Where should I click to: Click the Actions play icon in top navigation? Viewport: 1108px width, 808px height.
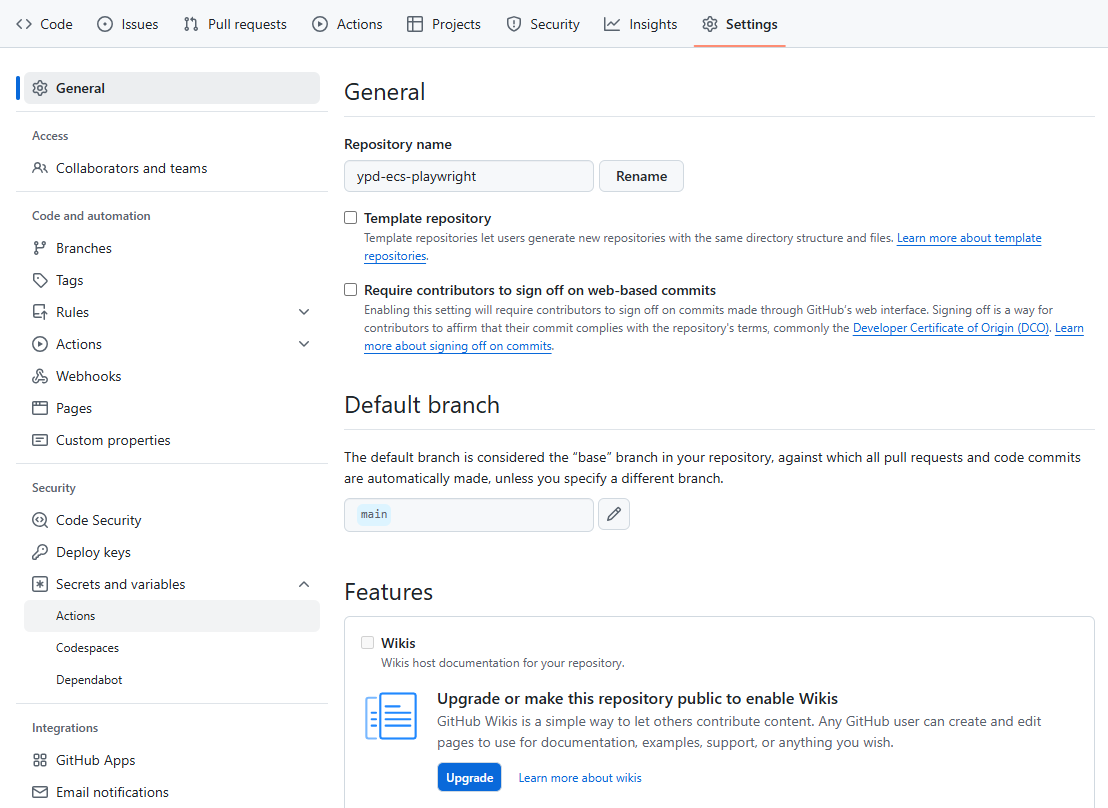320,24
